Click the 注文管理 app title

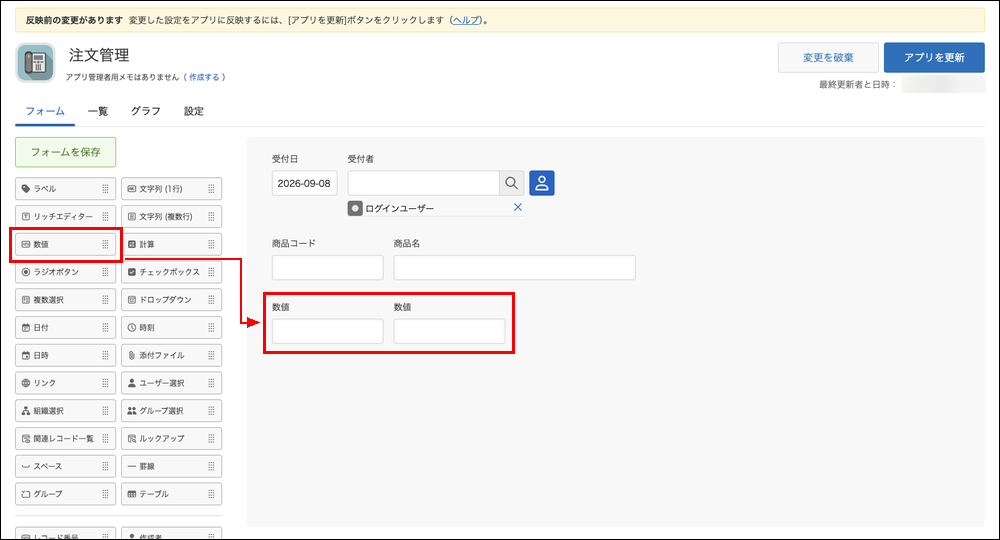(99, 55)
